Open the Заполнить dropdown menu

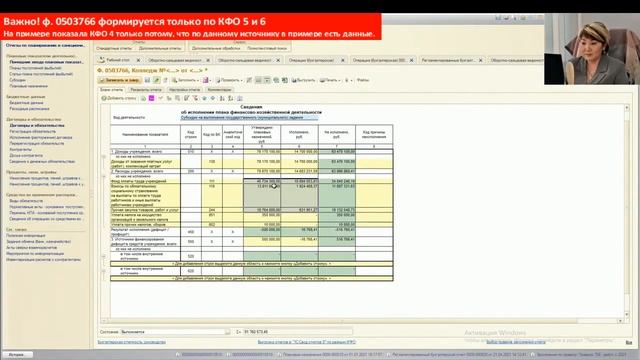pos(185,80)
